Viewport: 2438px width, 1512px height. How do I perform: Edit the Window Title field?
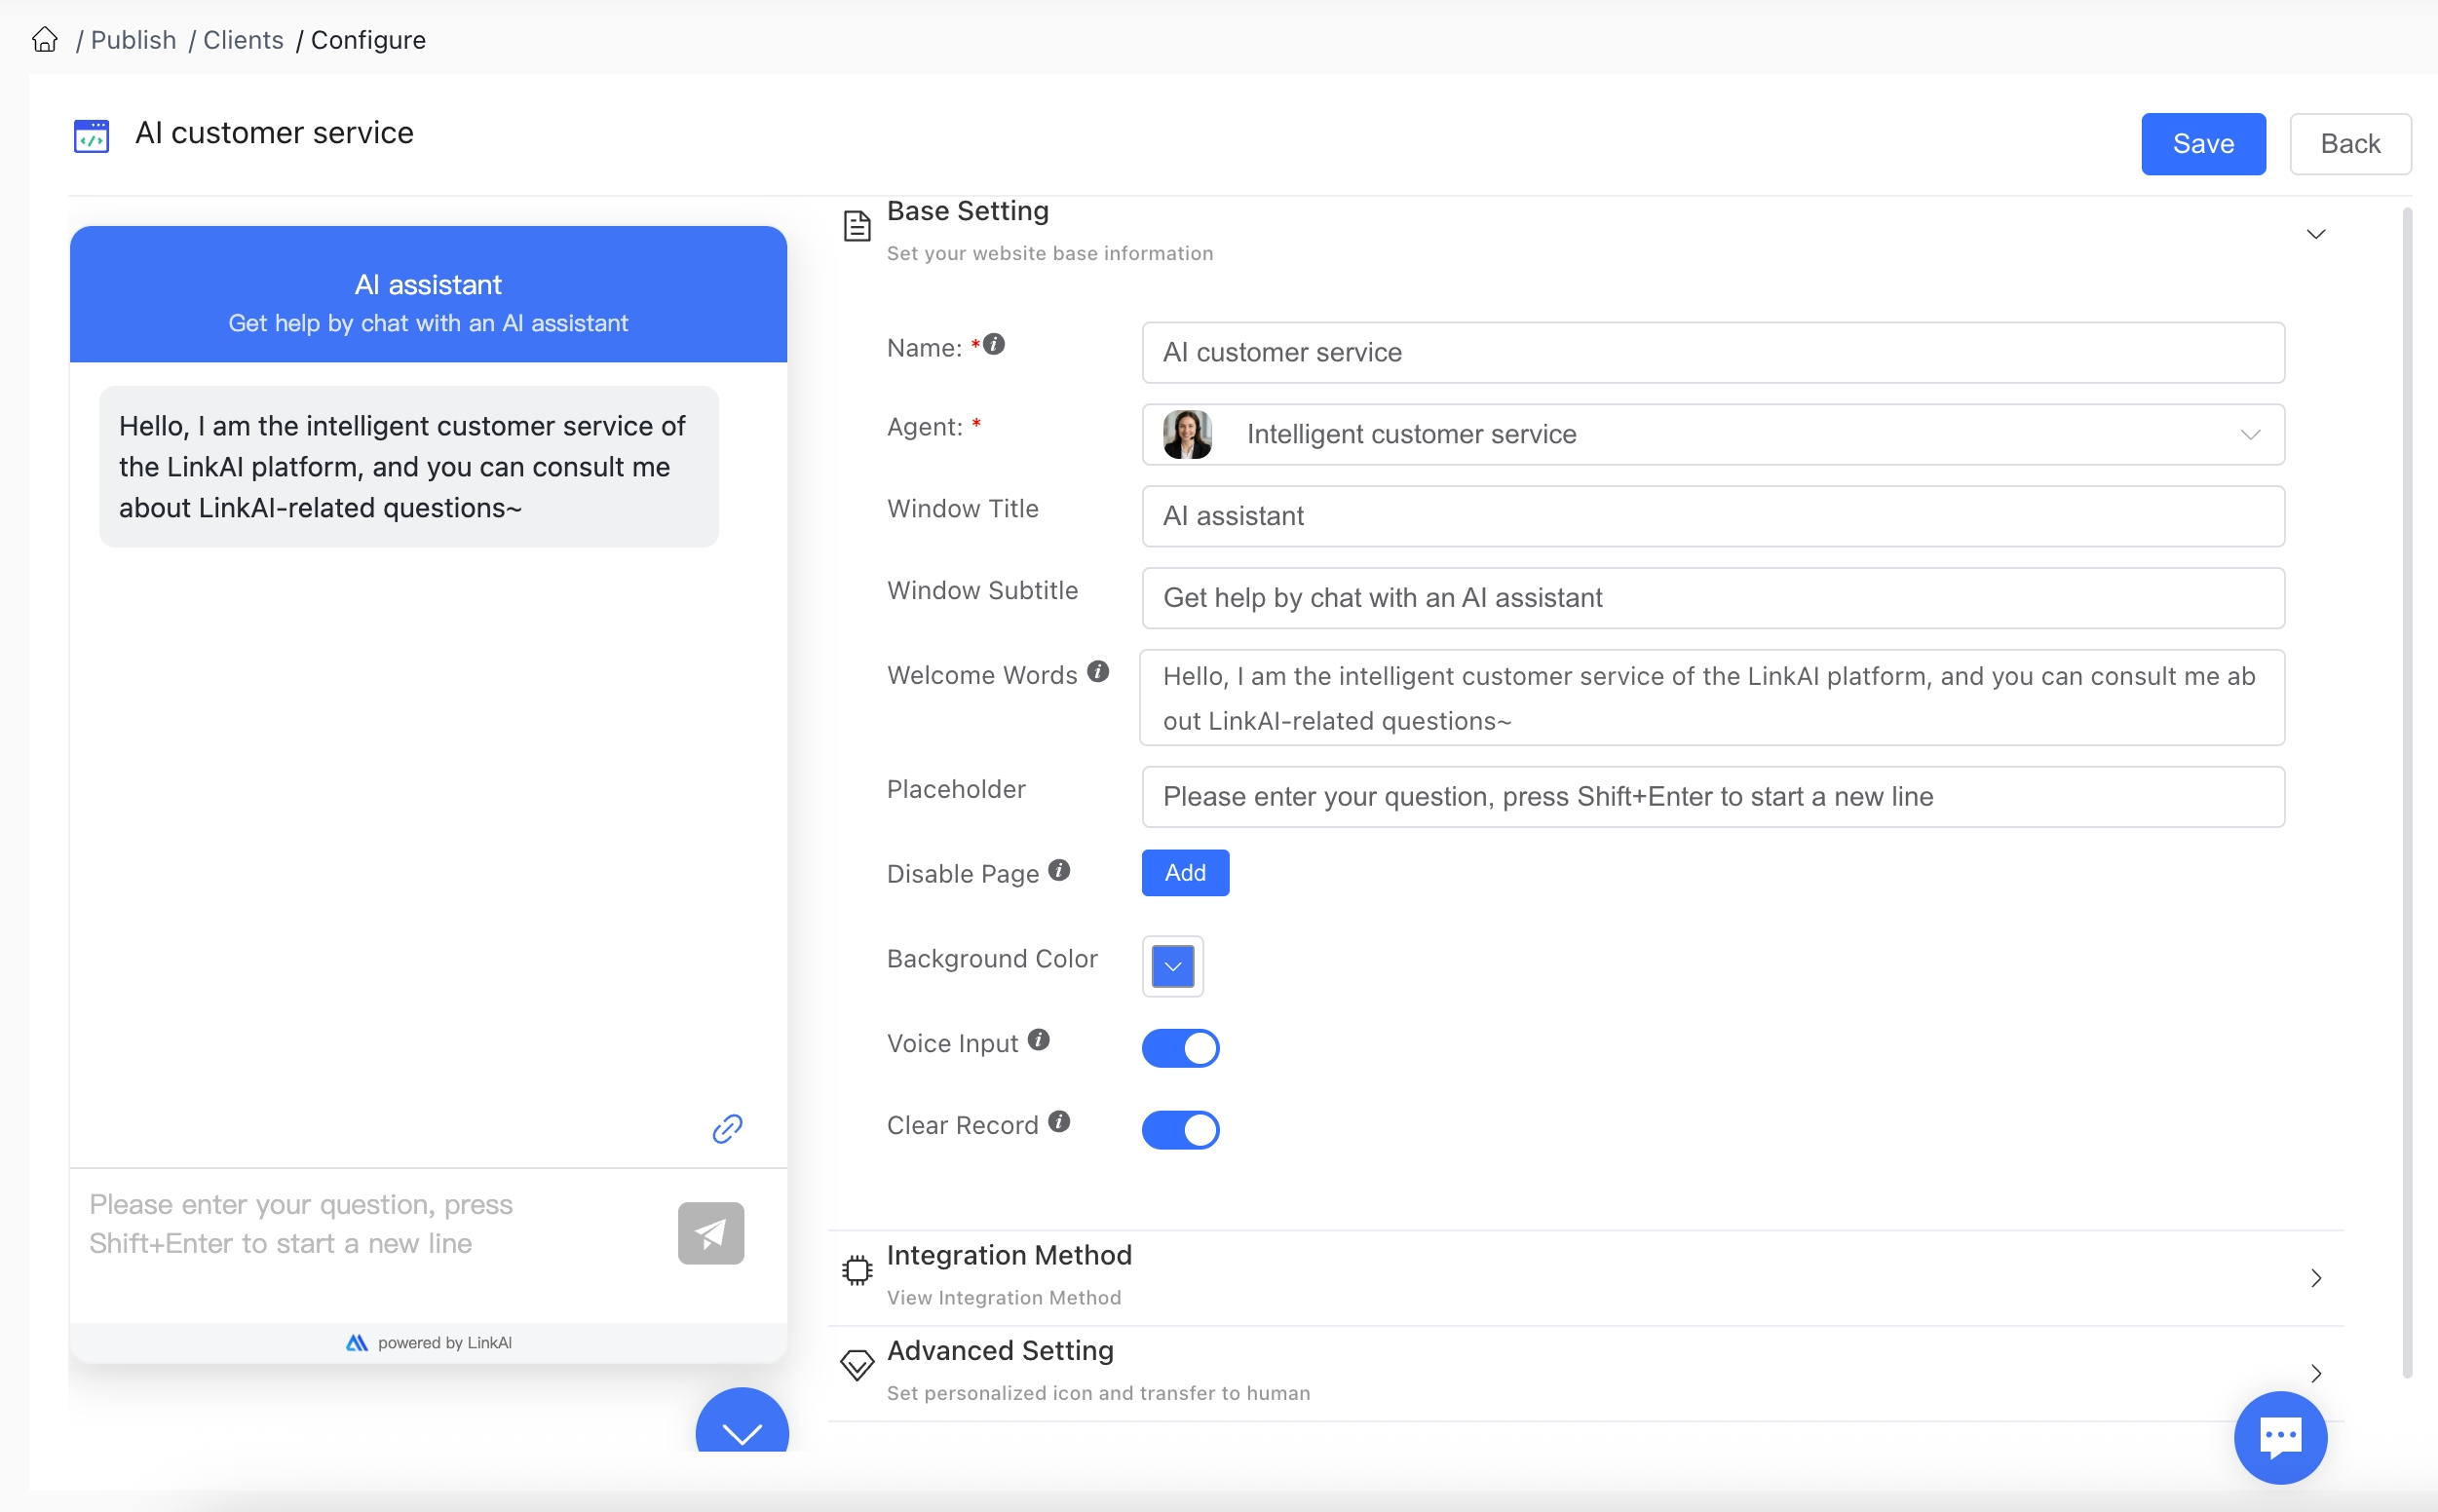[1713, 516]
